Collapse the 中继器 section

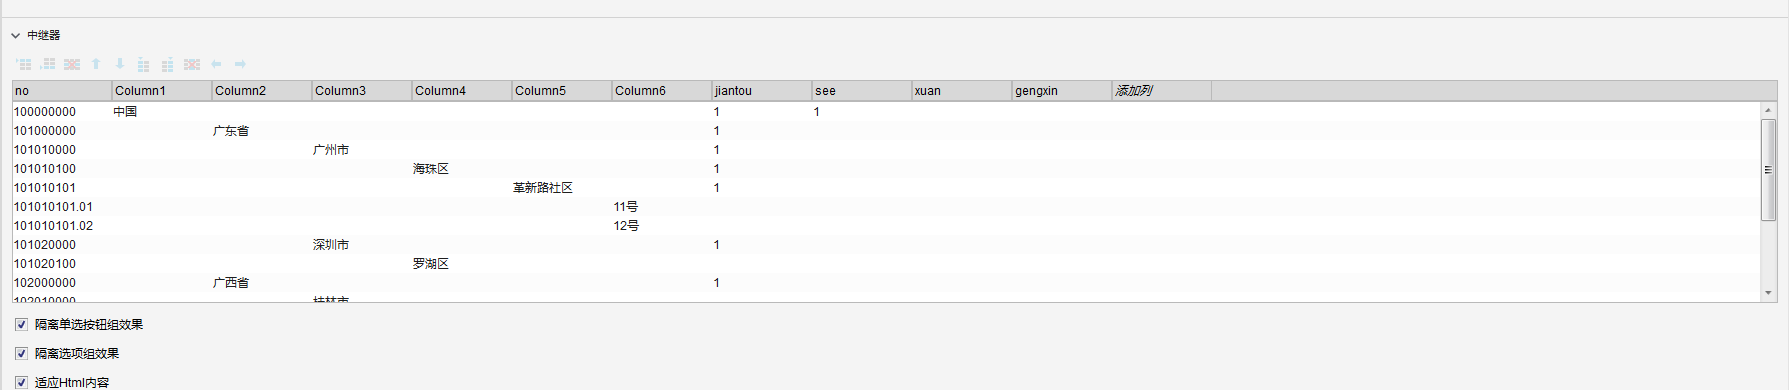[16, 36]
